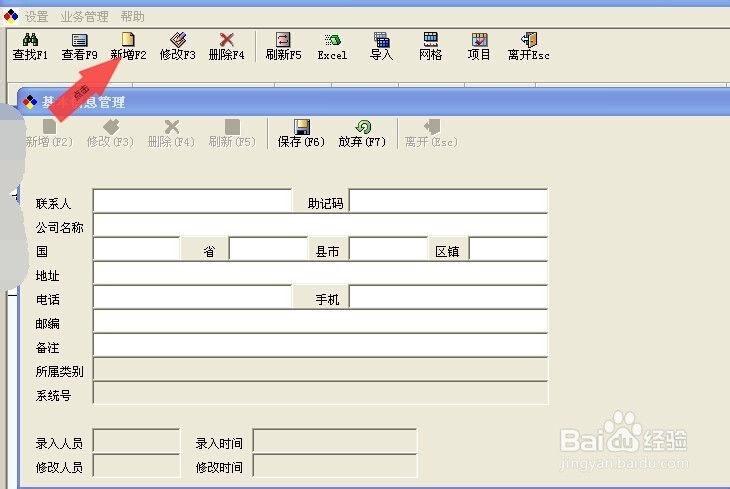Click the 修改时间 field
Screen dimensions: 730x489
tap(335, 466)
